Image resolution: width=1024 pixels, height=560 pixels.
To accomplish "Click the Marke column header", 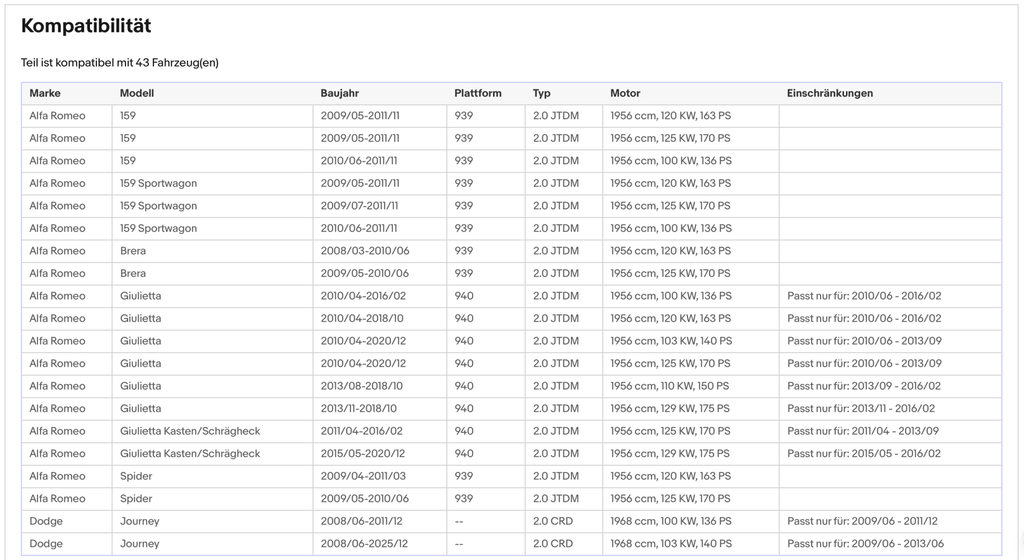I will point(44,93).
